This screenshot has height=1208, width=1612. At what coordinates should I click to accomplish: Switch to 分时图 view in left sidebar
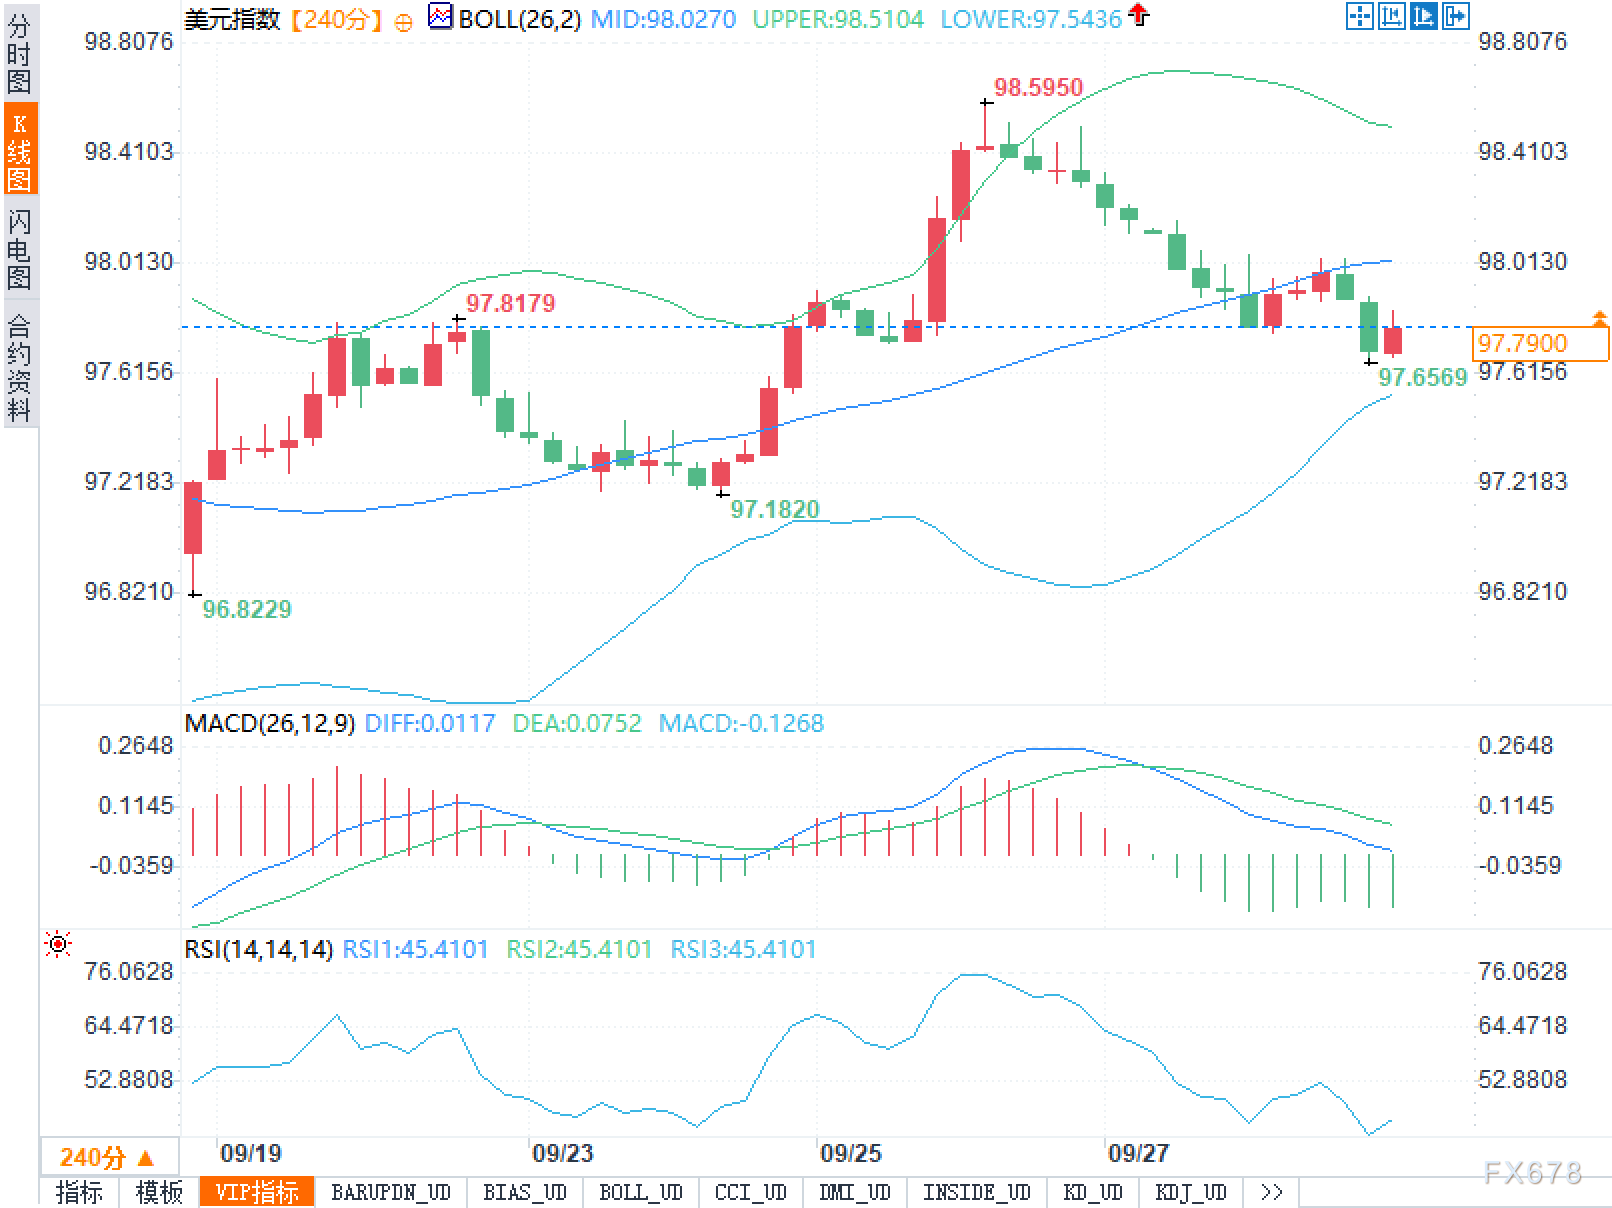click(19, 54)
